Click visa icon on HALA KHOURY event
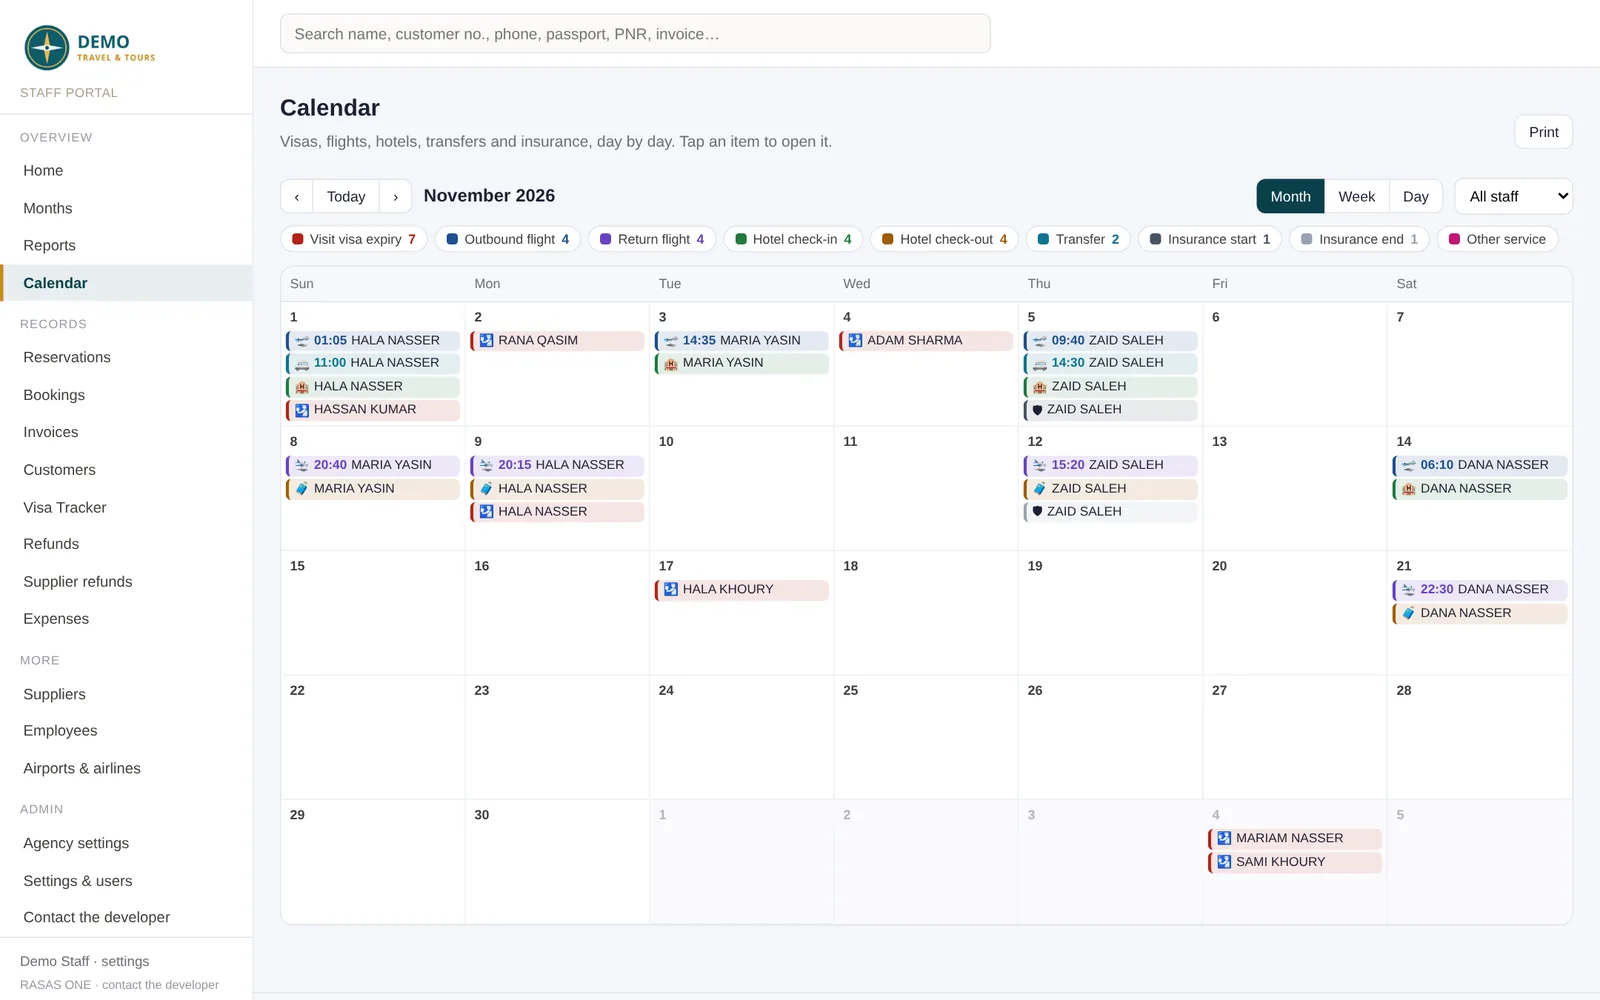 click(x=671, y=590)
